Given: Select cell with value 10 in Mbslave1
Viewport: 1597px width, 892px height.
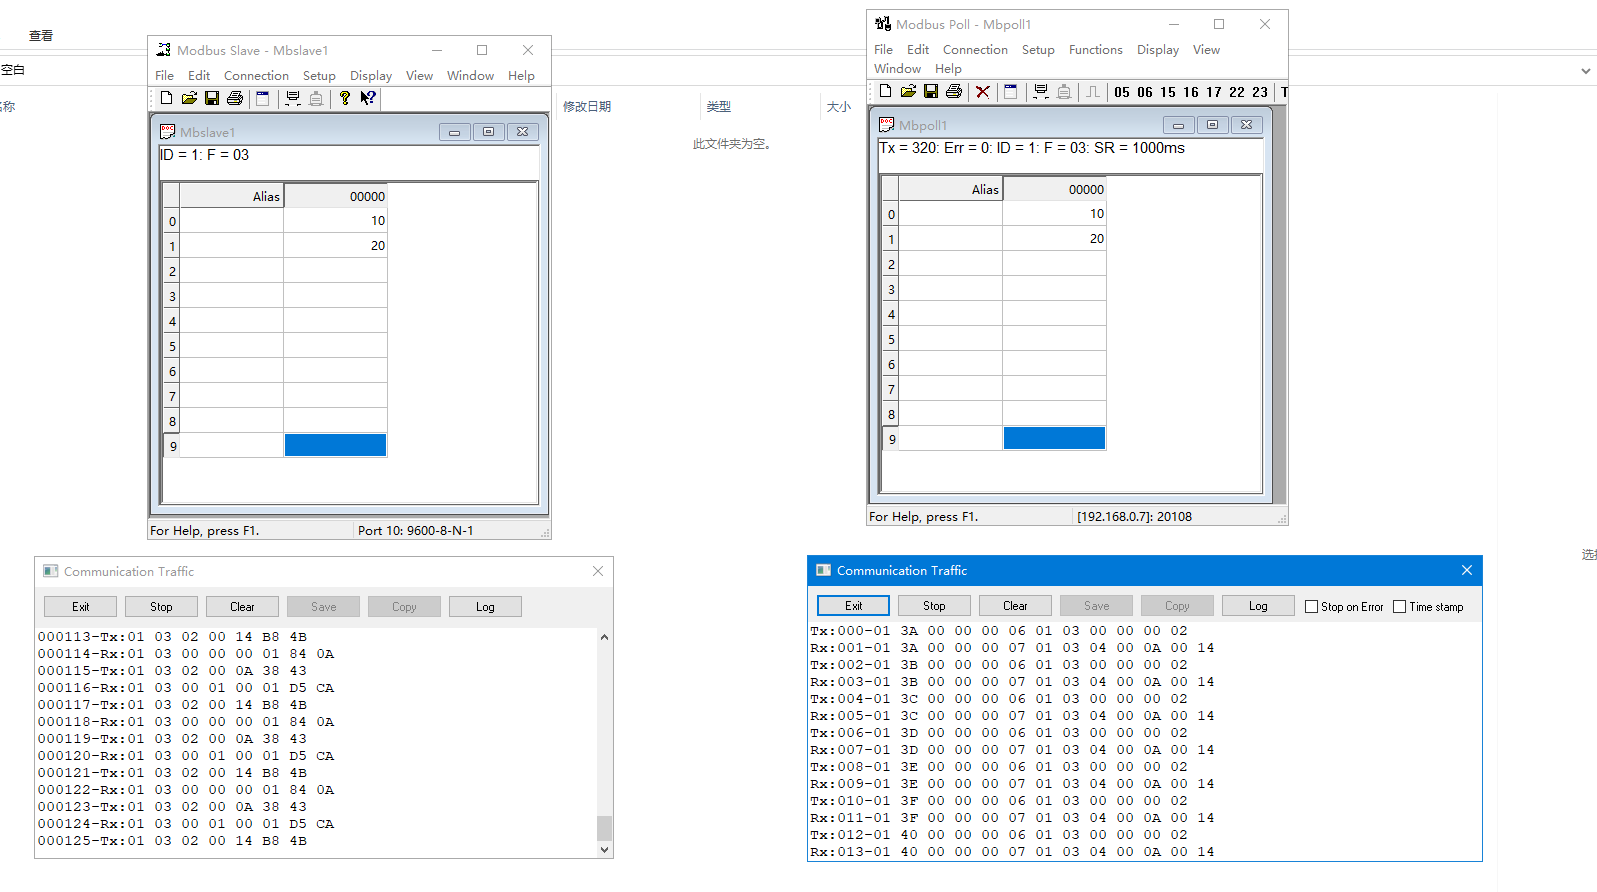Looking at the screenshot, I should click(335, 220).
